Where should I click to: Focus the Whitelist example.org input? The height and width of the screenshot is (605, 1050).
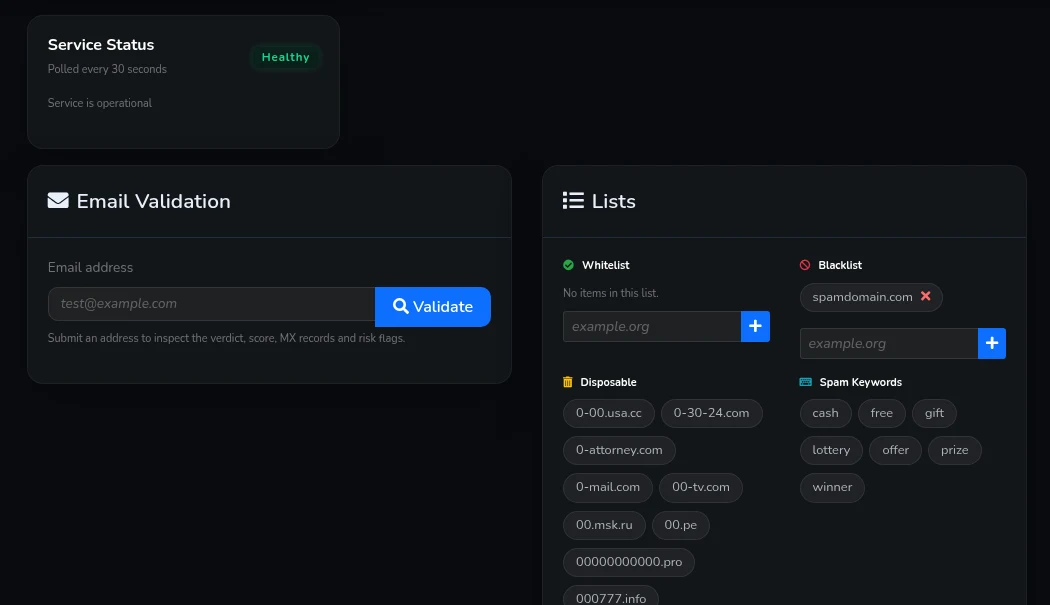652,326
